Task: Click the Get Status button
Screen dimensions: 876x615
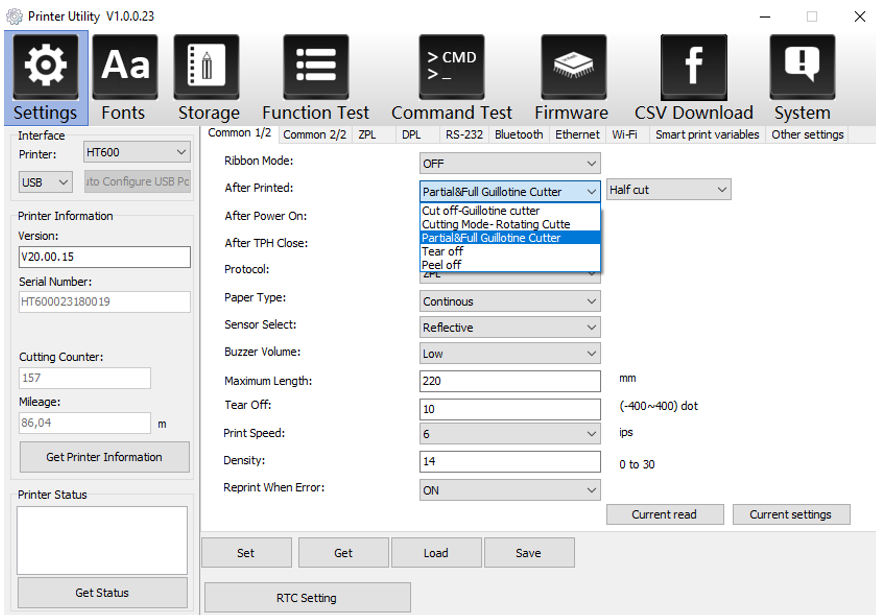Action: [x=102, y=593]
